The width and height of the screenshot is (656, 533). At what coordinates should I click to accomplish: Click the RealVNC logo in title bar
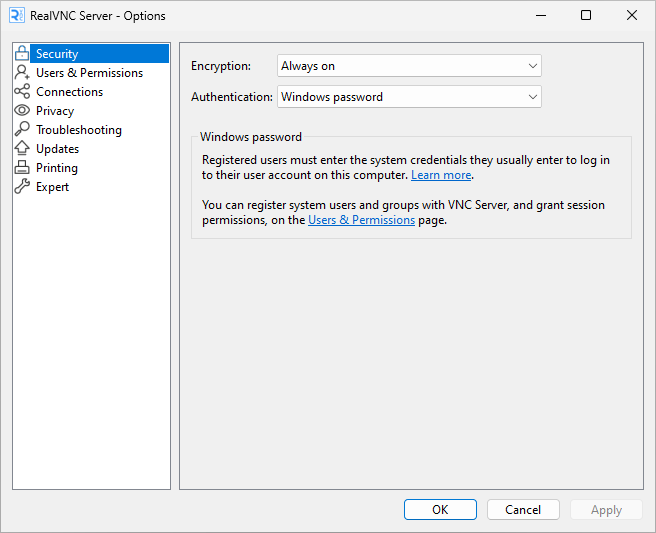17,15
